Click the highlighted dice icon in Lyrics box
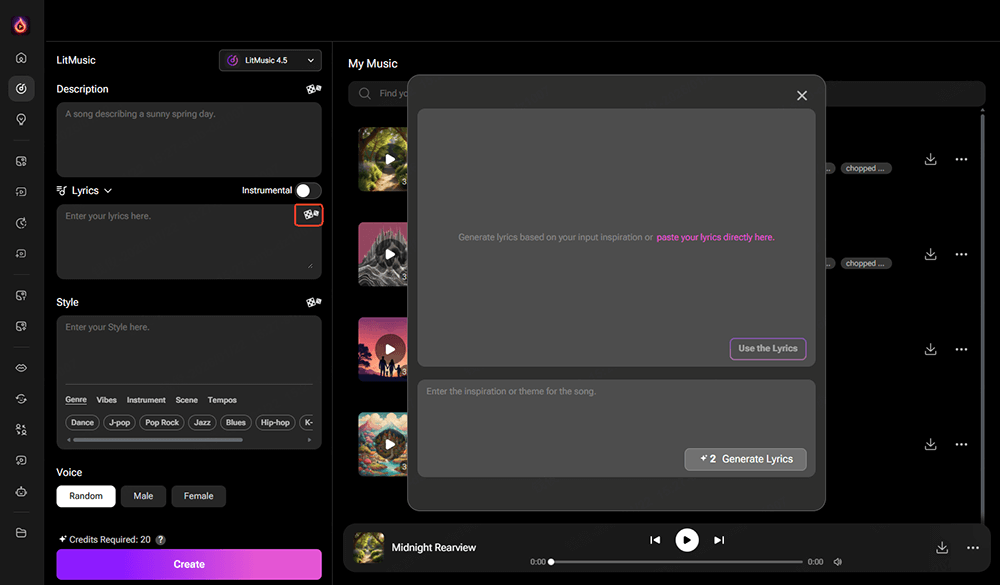1000x585 pixels. (x=309, y=215)
